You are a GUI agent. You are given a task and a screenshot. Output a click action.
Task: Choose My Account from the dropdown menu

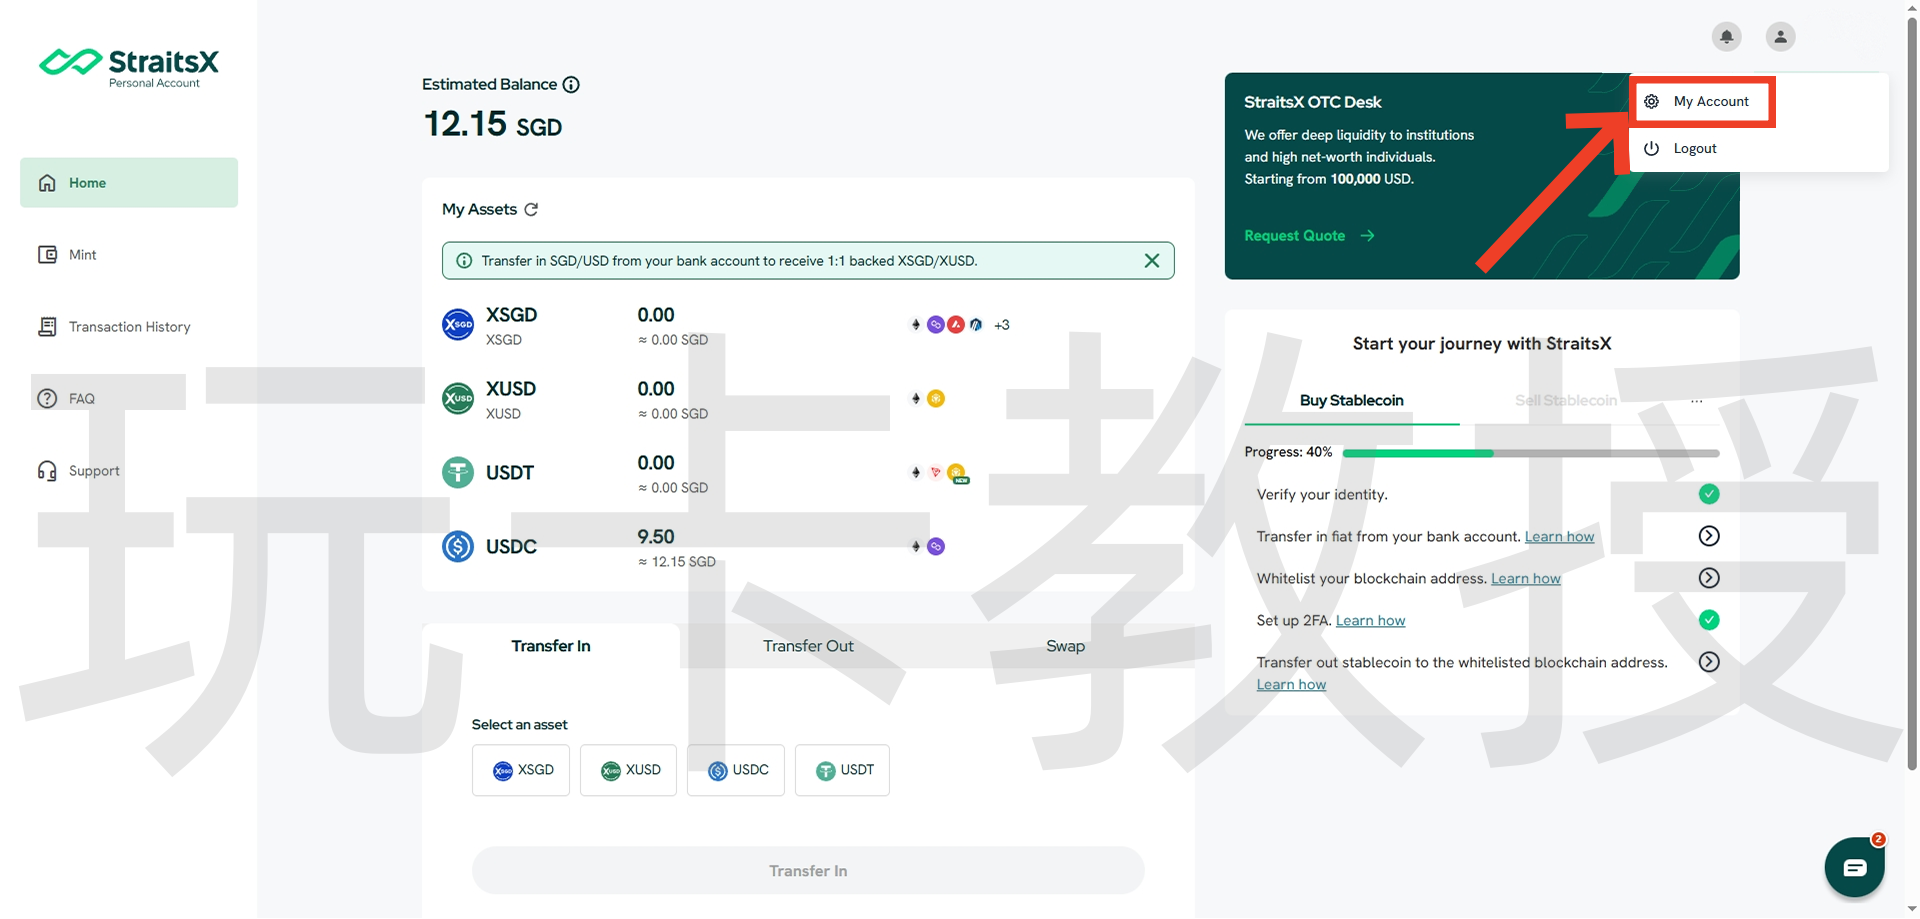(1710, 102)
